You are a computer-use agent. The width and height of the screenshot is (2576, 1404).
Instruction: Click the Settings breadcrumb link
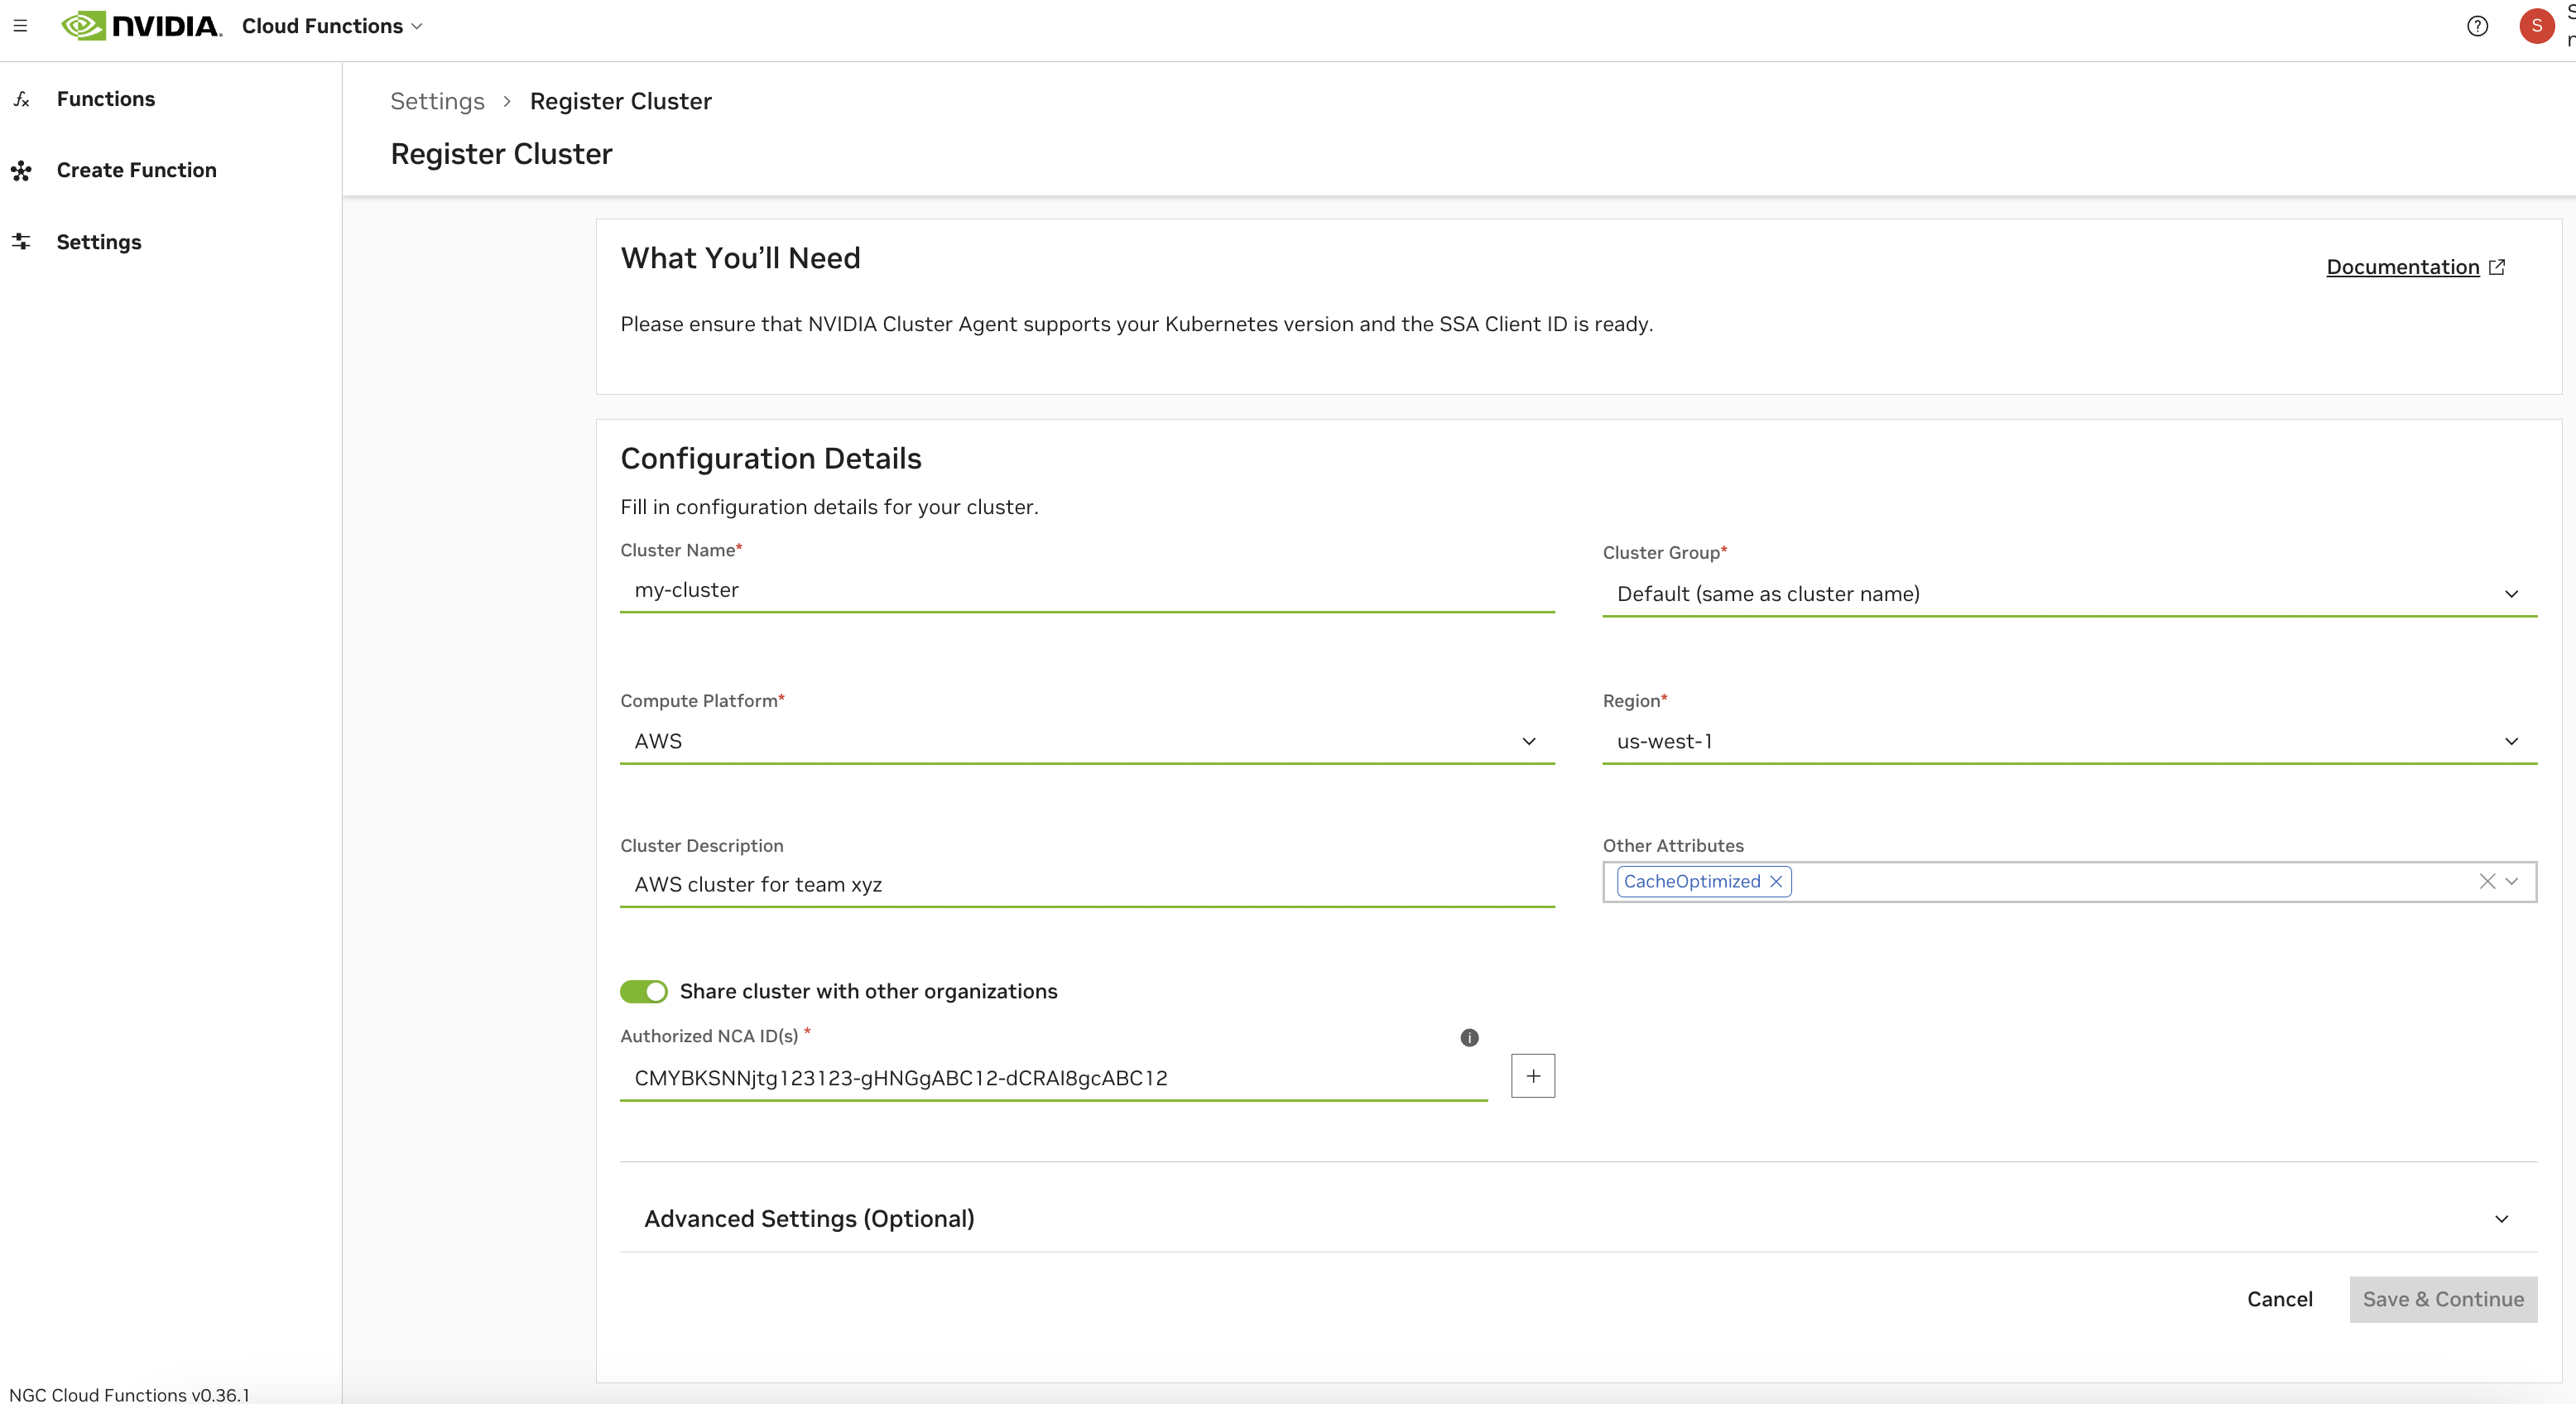click(x=437, y=101)
